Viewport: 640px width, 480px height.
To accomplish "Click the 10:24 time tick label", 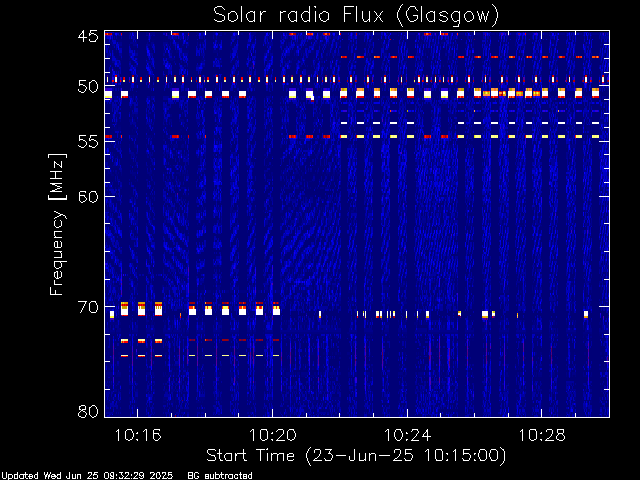I will 407,435.
